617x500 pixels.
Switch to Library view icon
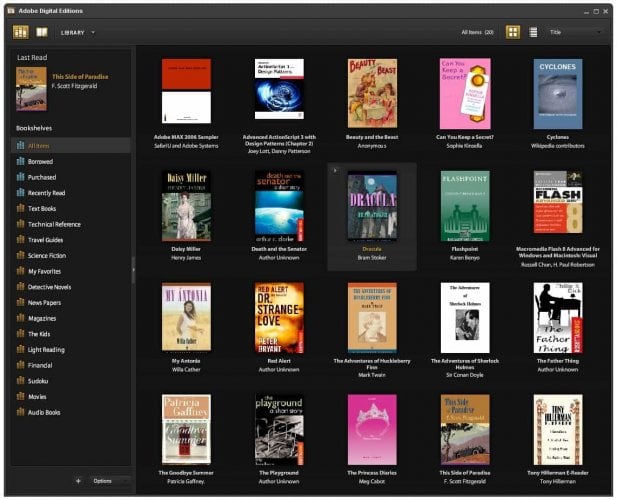coord(21,32)
